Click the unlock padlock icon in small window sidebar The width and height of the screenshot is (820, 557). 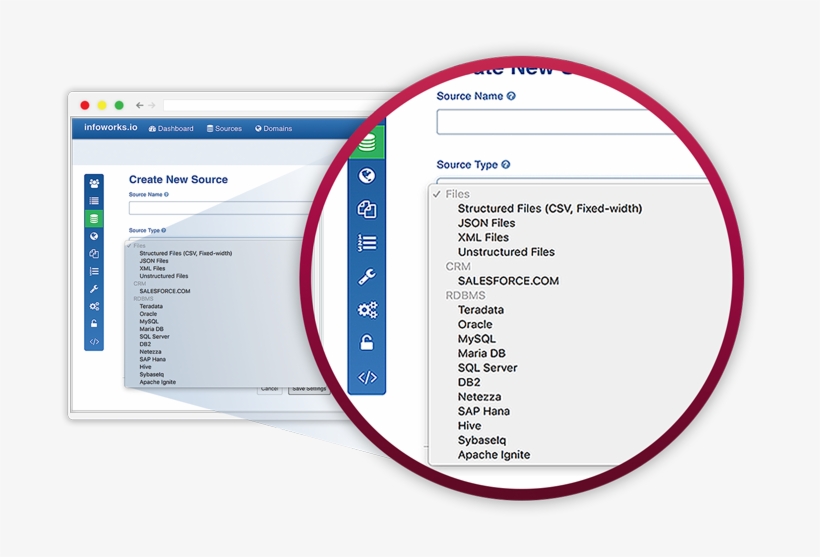click(94, 324)
